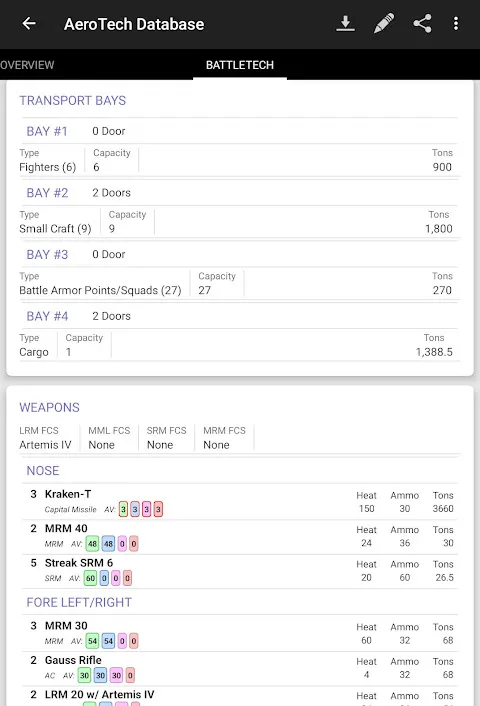
Task: Switch to the OVERVIEW tab
Action: click(27, 65)
